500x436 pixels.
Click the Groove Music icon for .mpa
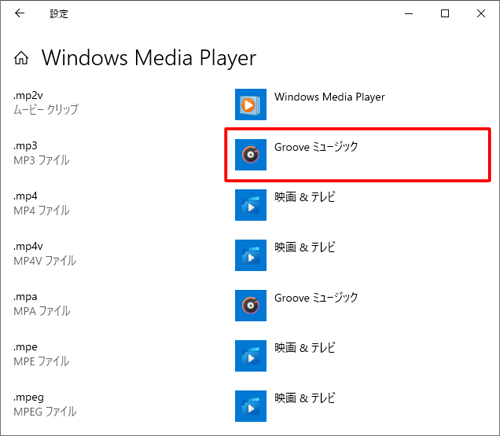click(251, 306)
